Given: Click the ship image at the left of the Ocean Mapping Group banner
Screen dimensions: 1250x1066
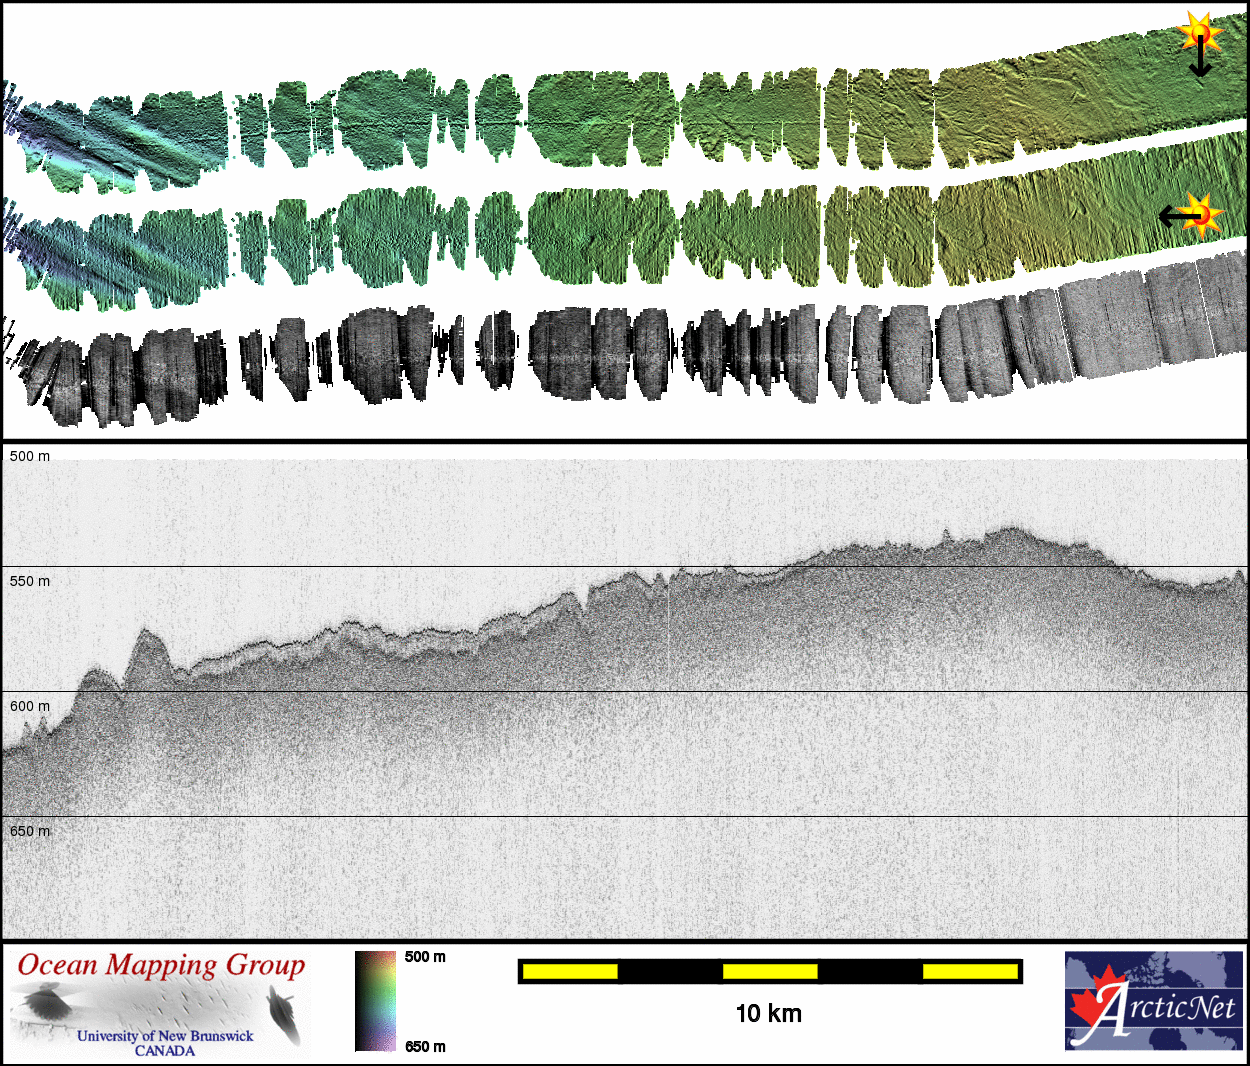Looking at the screenshot, I should (45, 1003).
